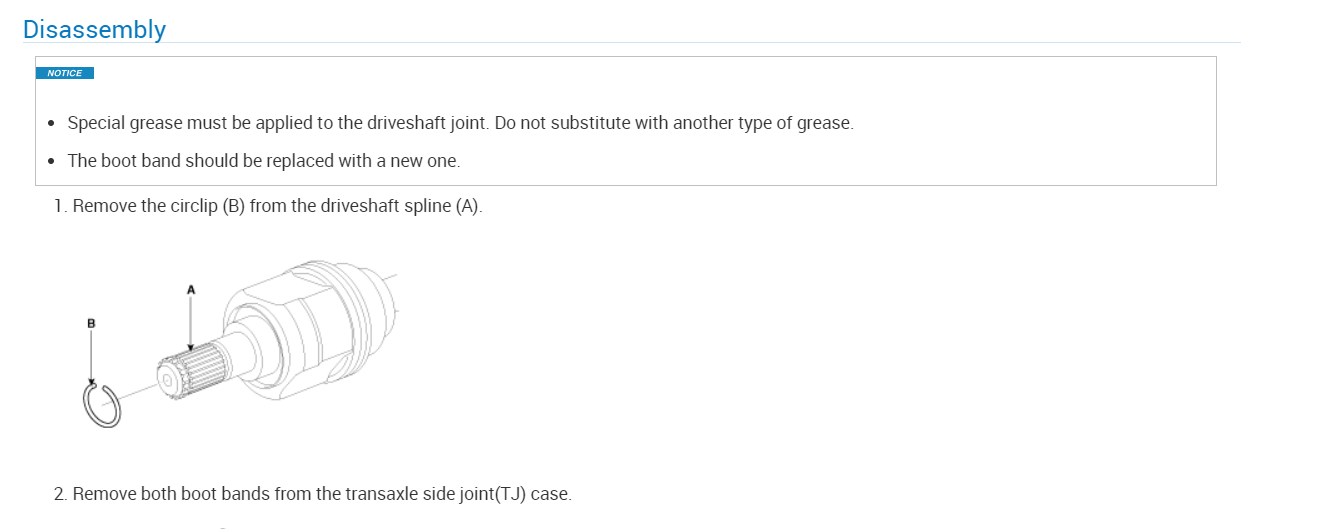
Task: Click the special grease notice sentence
Action: 460,123
